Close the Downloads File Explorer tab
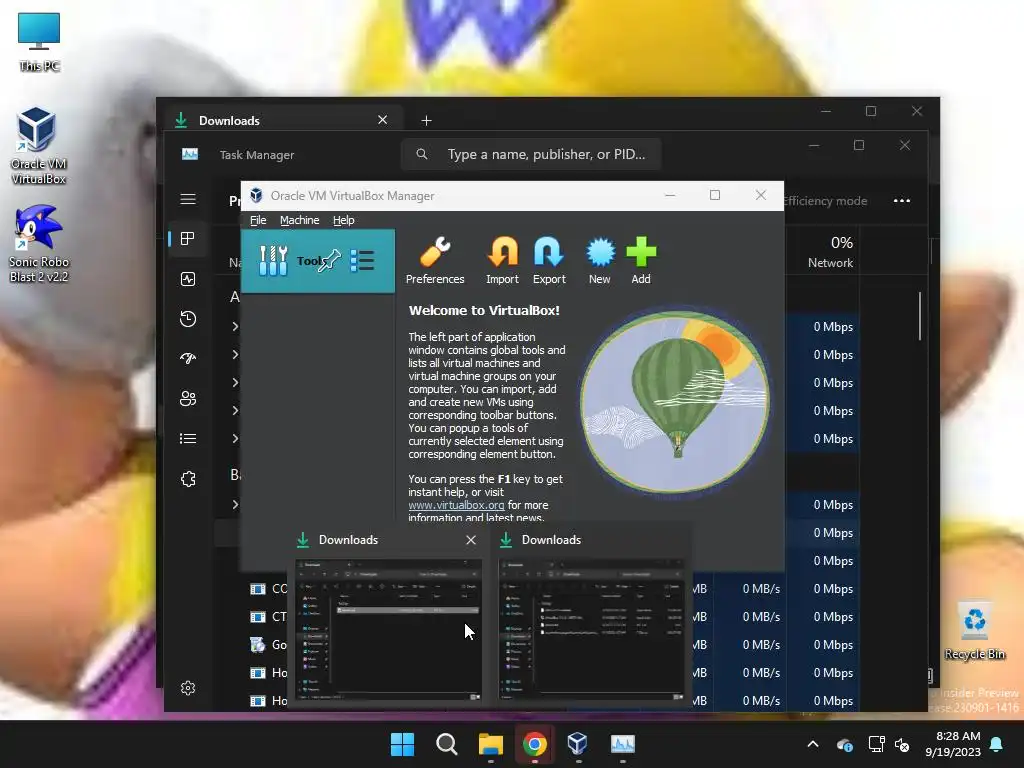The width and height of the screenshot is (1024, 768). click(383, 120)
